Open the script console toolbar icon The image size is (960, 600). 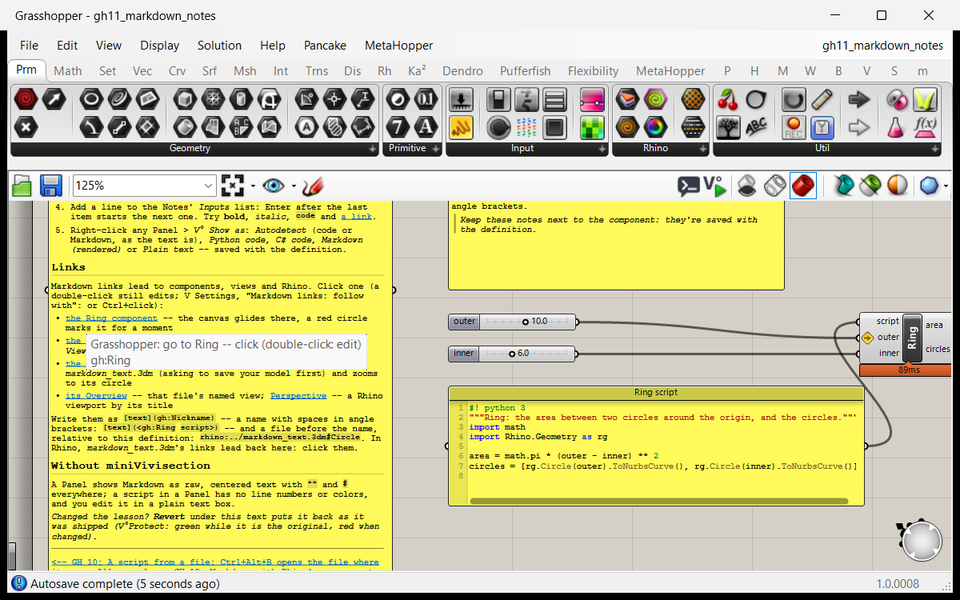click(x=689, y=186)
